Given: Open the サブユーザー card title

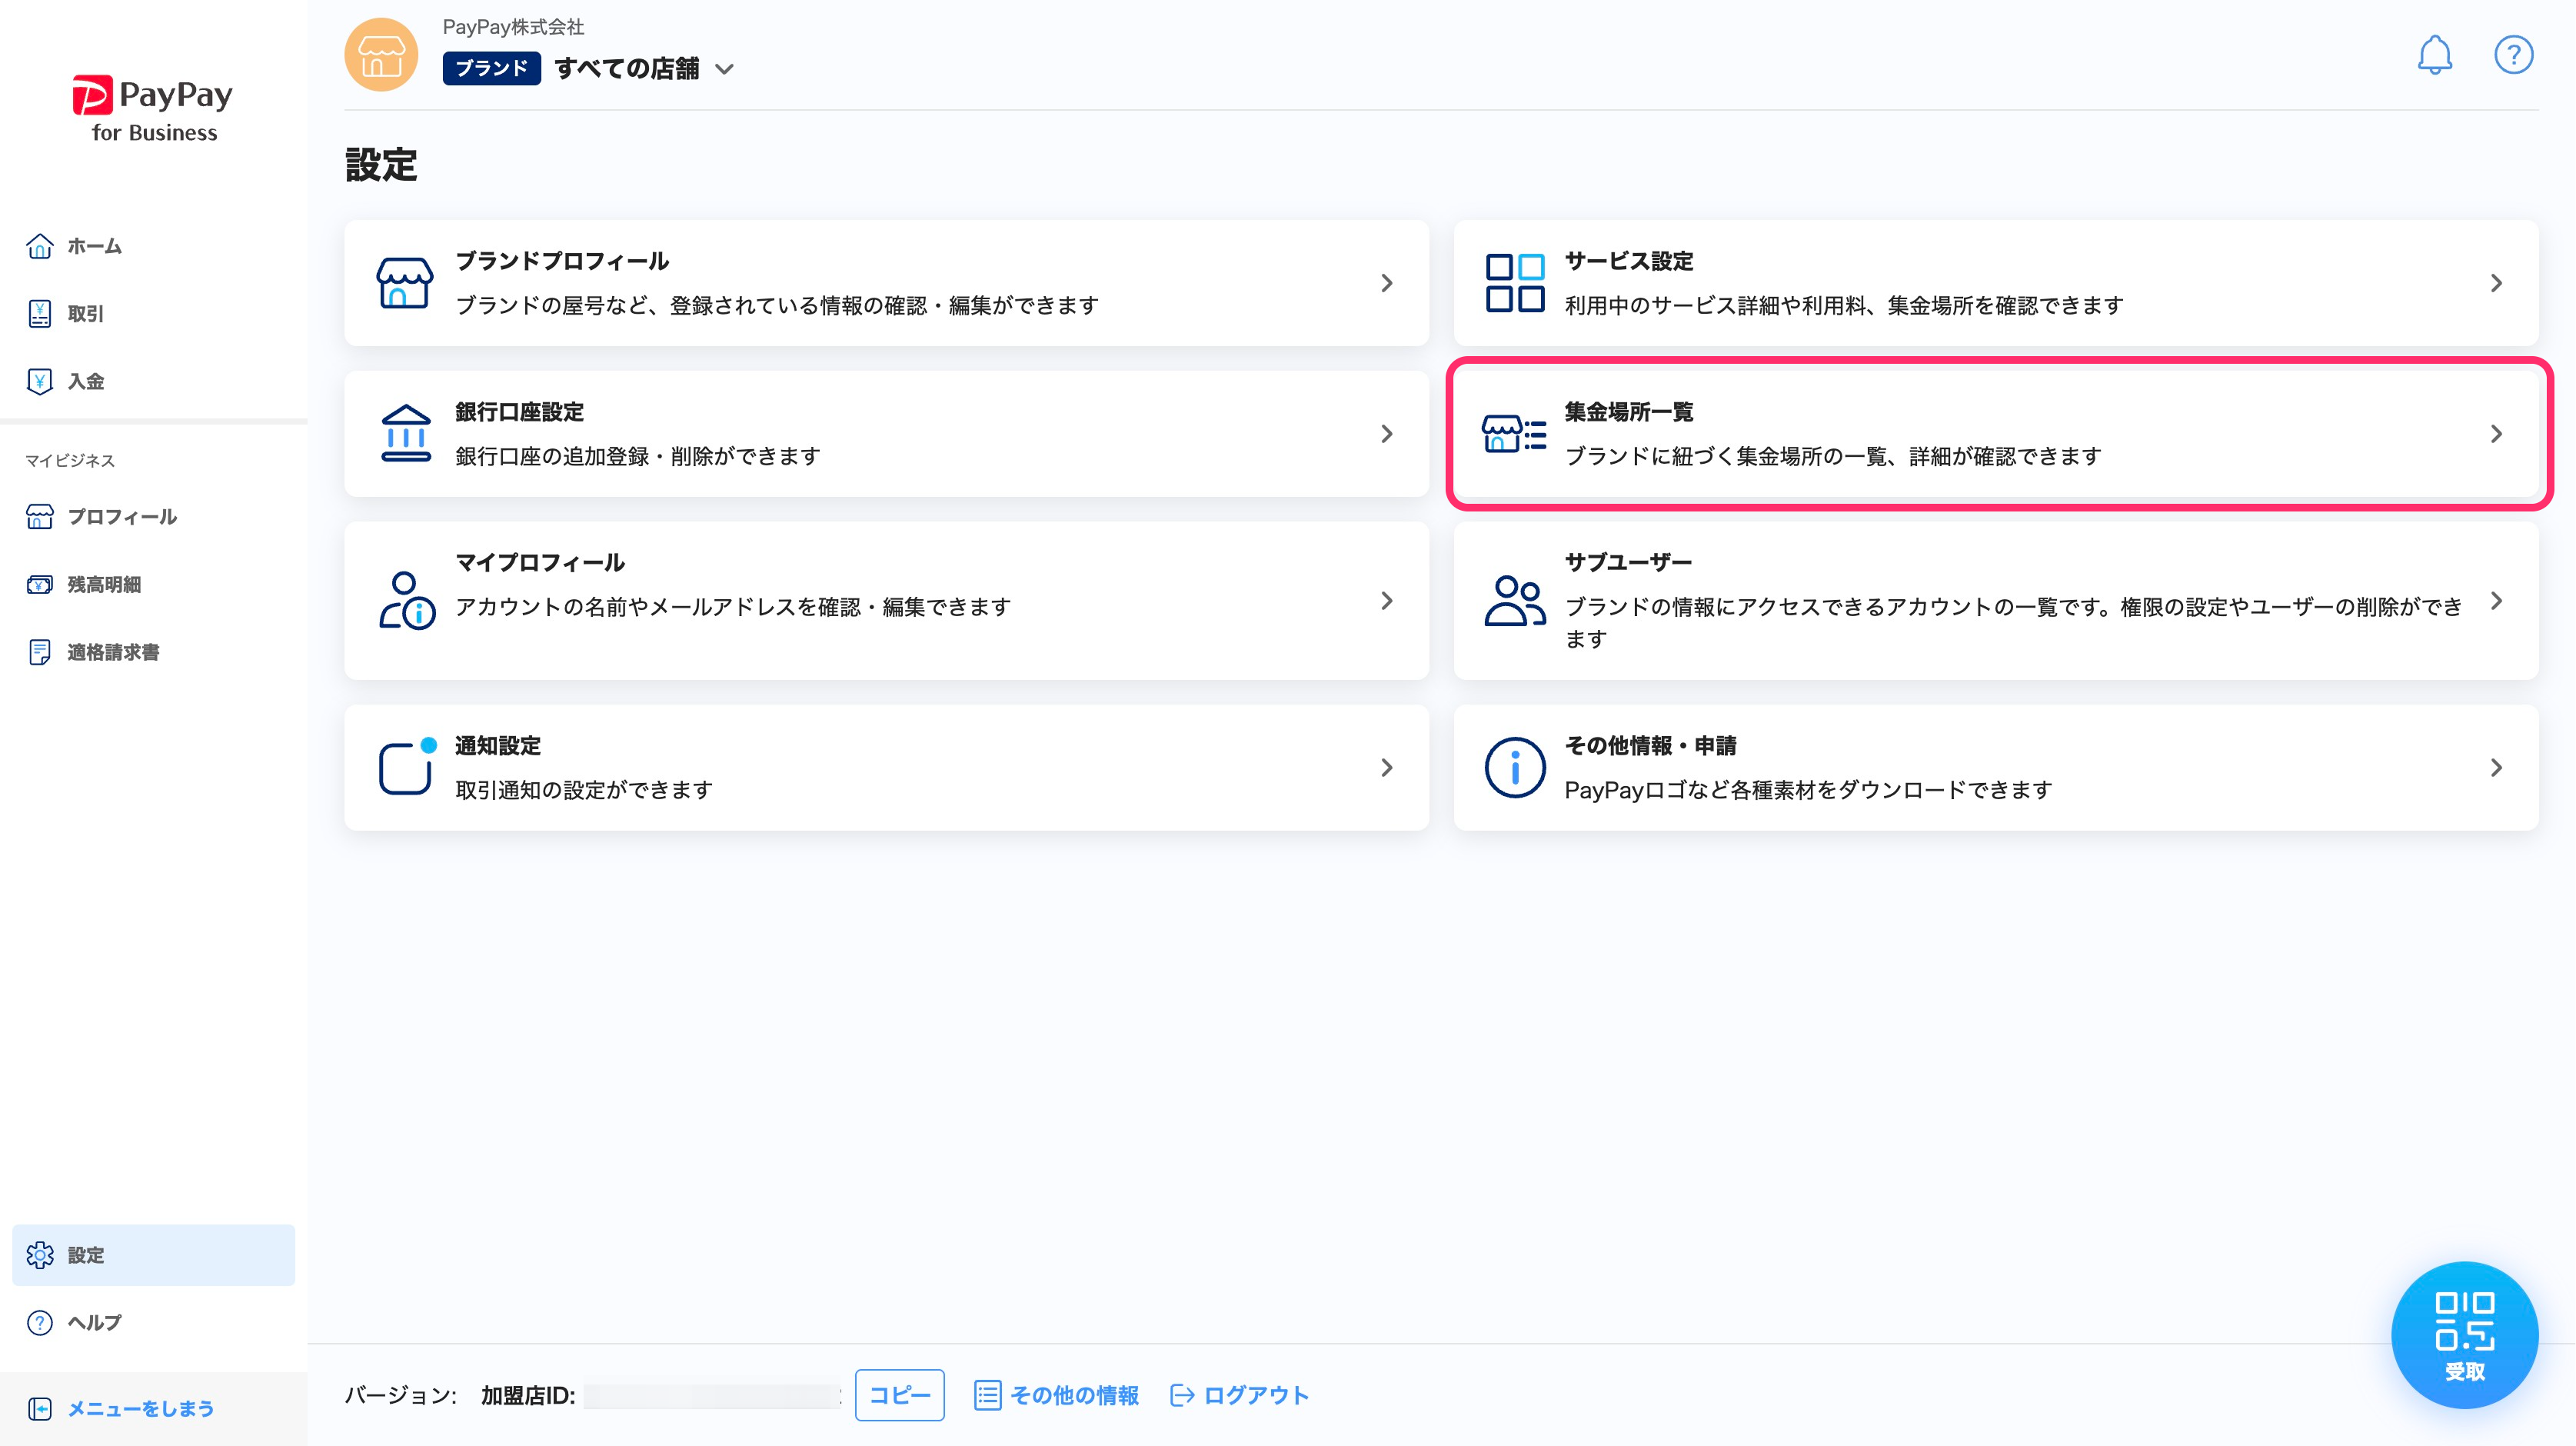Looking at the screenshot, I should tap(1628, 563).
